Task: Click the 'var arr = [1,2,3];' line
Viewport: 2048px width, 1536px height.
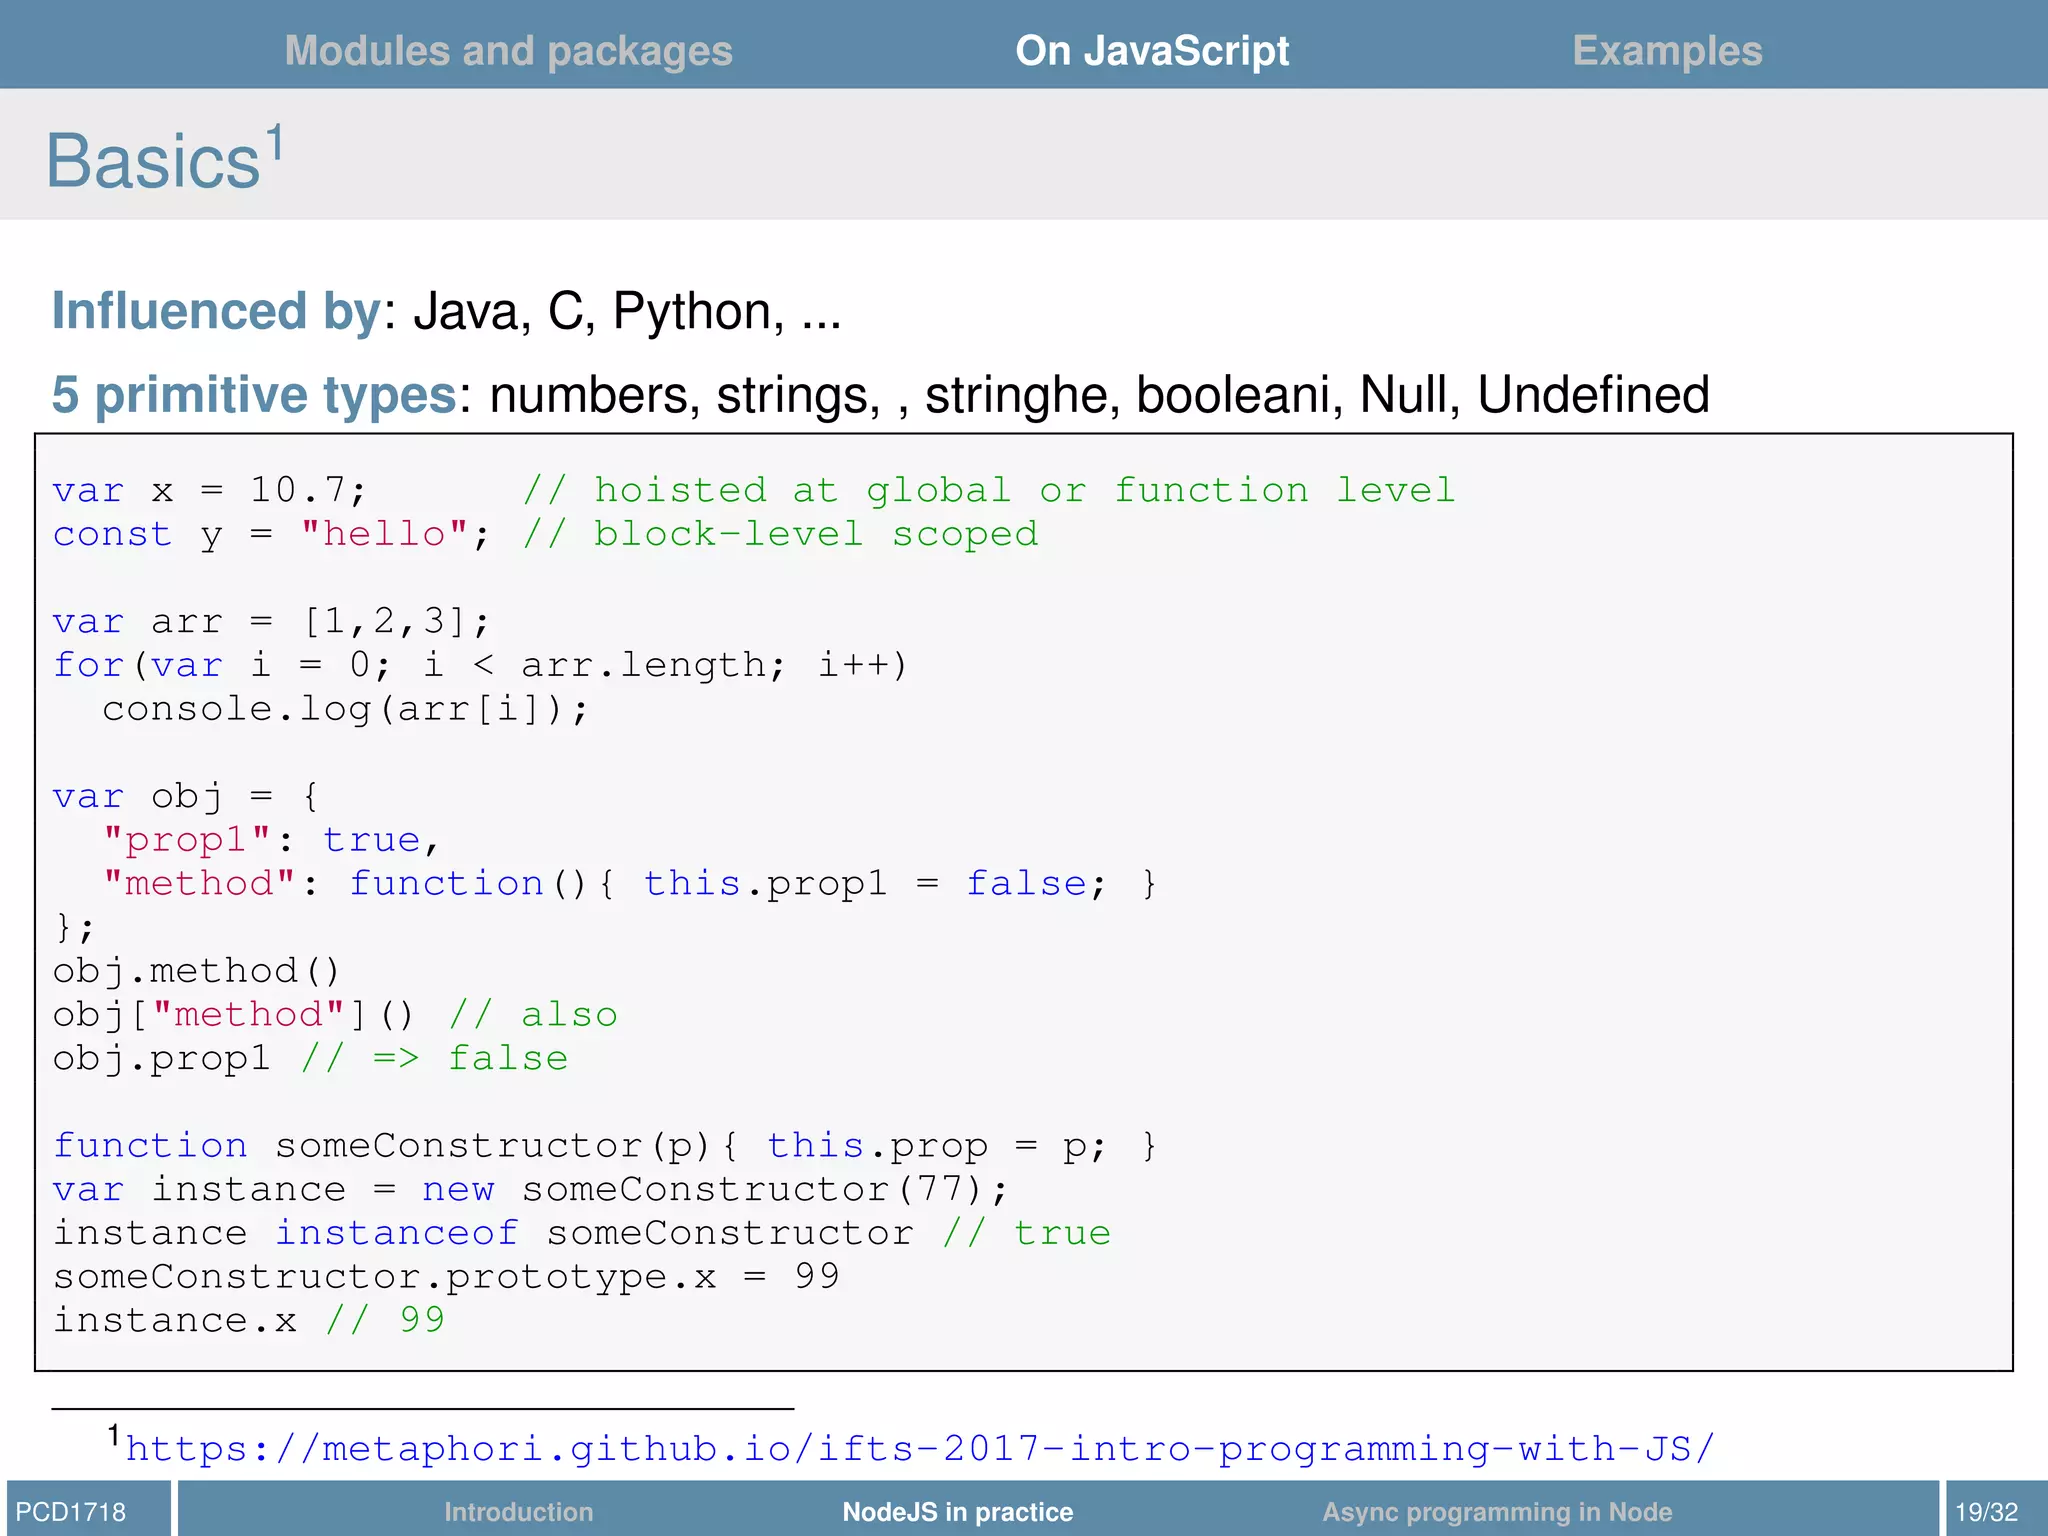Action: 271,622
